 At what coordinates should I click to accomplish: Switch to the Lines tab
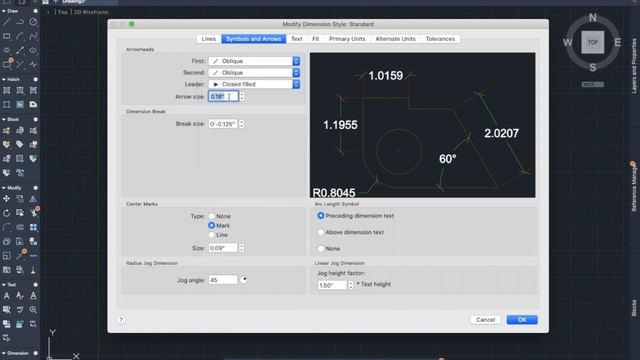(209, 39)
